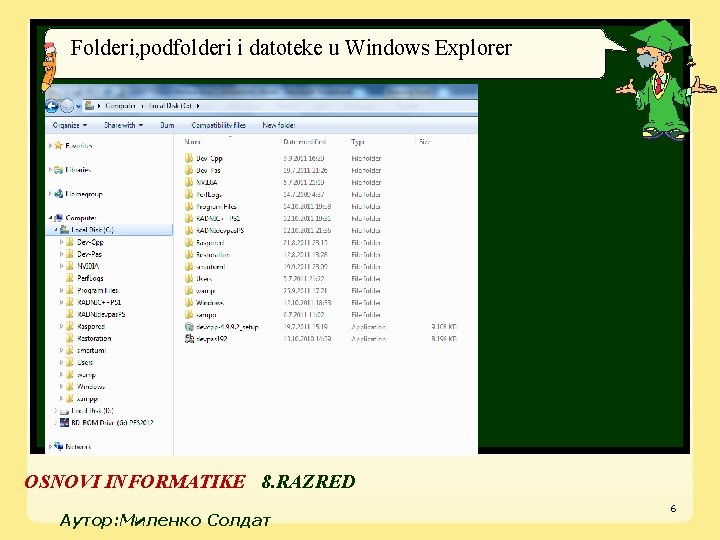The height and width of the screenshot is (540, 720).
Task: Select RADNIdevpasPS folder in navigation tree
Action: pyautogui.click(x=101, y=315)
